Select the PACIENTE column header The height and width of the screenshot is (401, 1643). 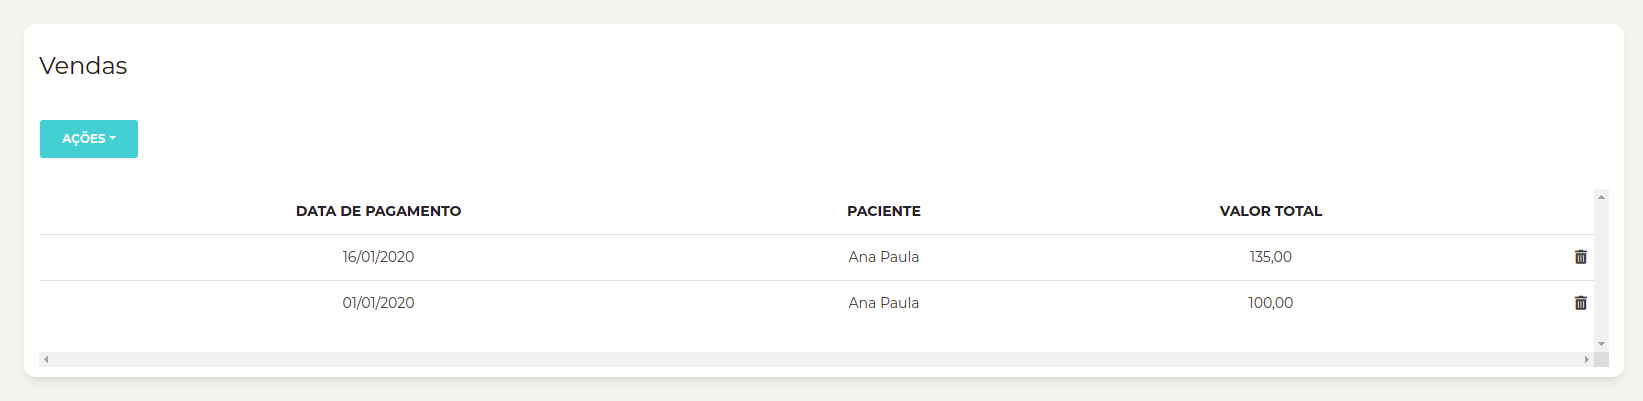click(x=884, y=211)
